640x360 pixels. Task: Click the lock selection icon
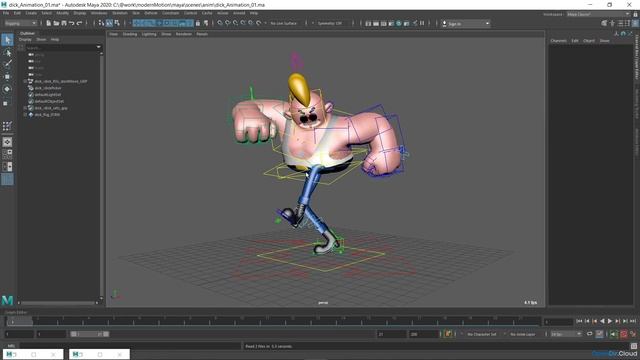pyautogui.click(x=198, y=23)
